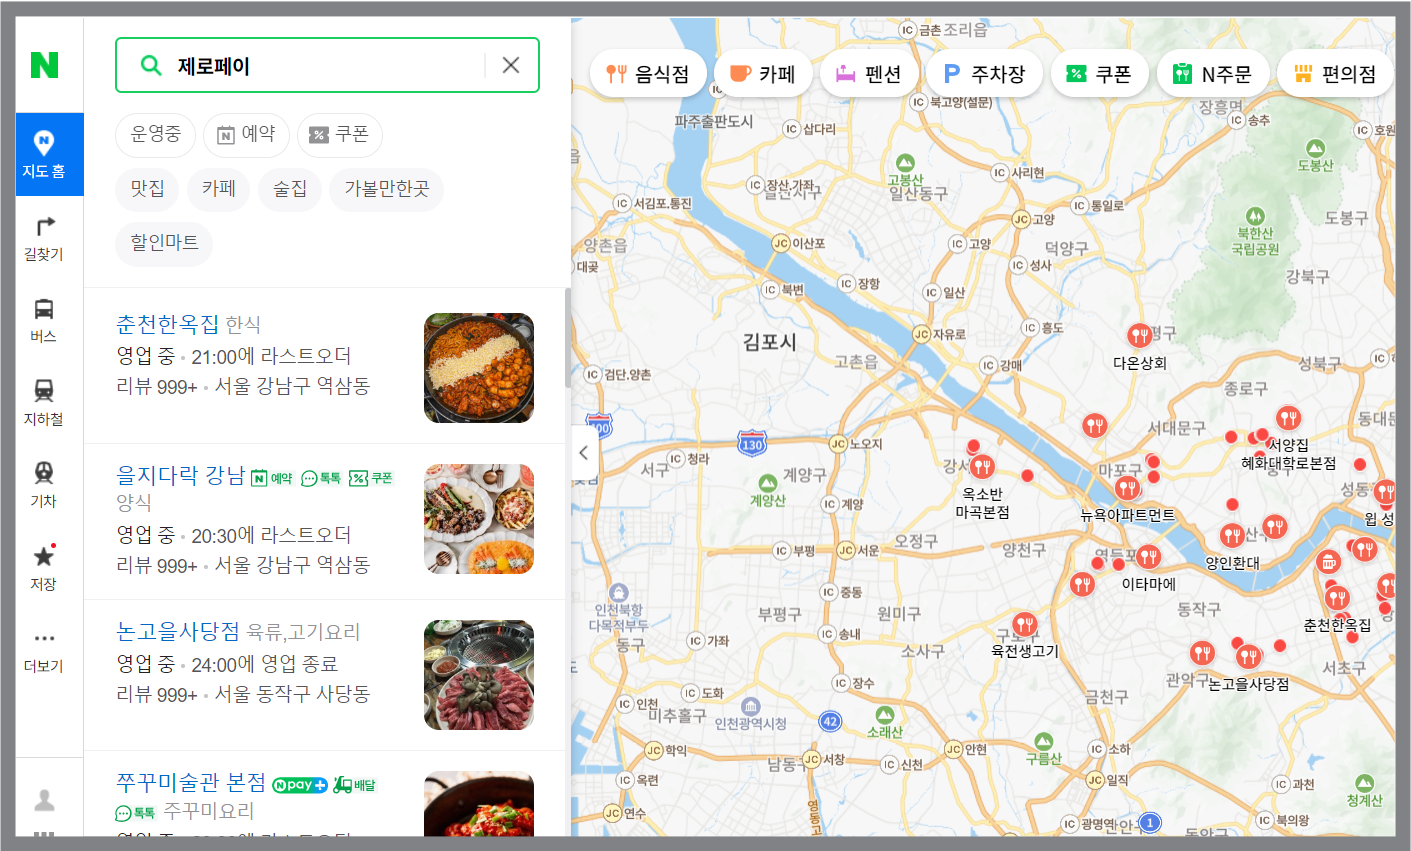Show N주문 order places on map
Viewport: 1411px width, 851px height.
(x=1213, y=74)
